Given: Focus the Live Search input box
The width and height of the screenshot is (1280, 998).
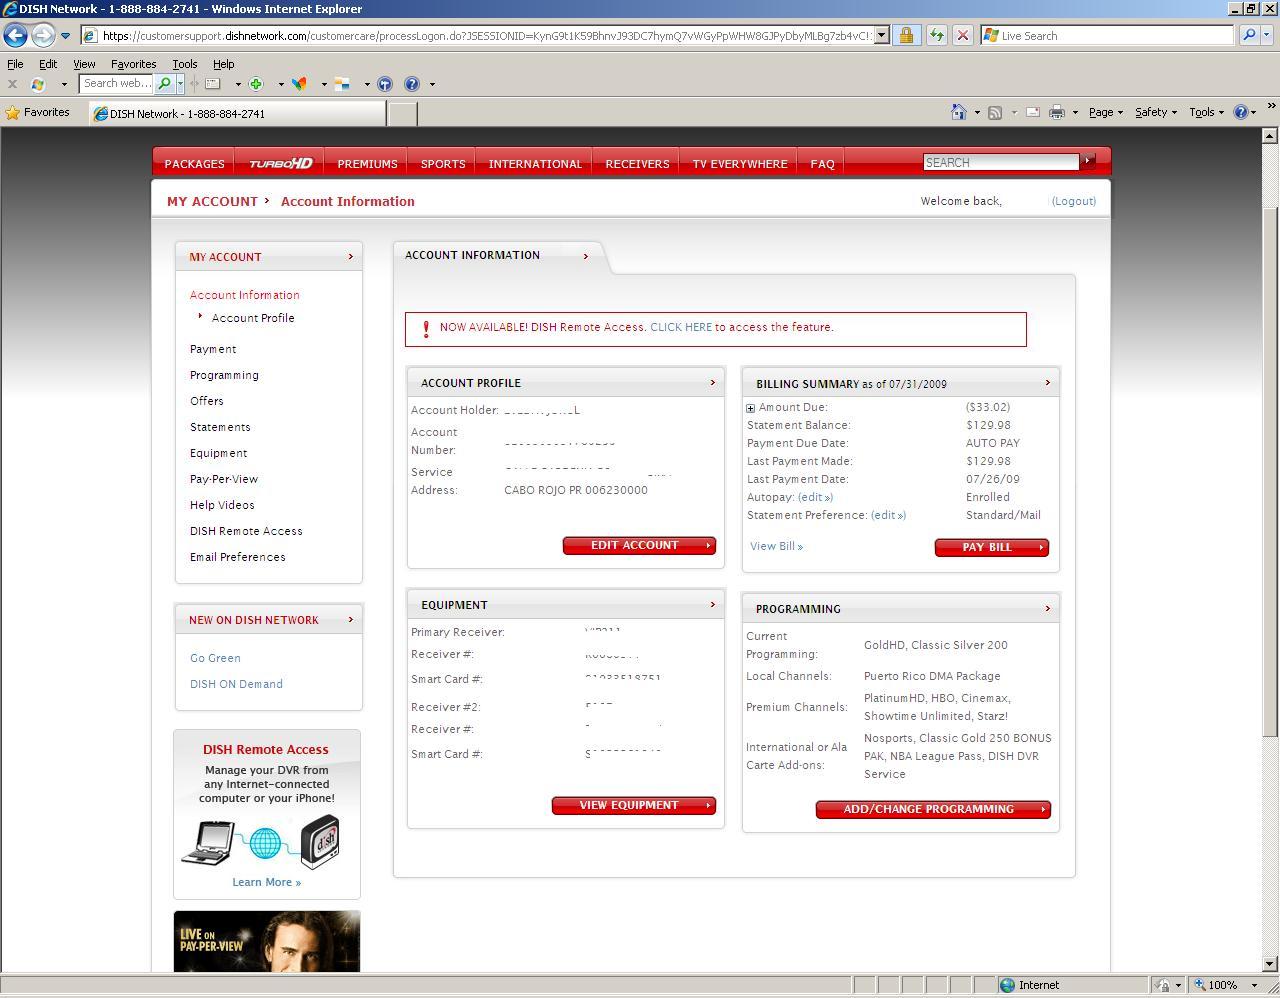Looking at the screenshot, I should [x=1108, y=35].
